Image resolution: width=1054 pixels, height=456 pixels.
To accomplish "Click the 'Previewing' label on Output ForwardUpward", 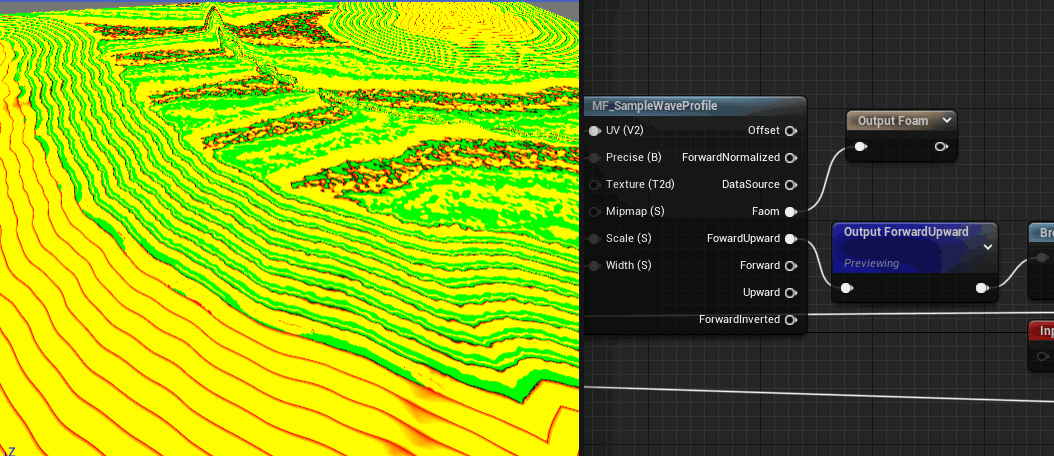I will pos(871,263).
